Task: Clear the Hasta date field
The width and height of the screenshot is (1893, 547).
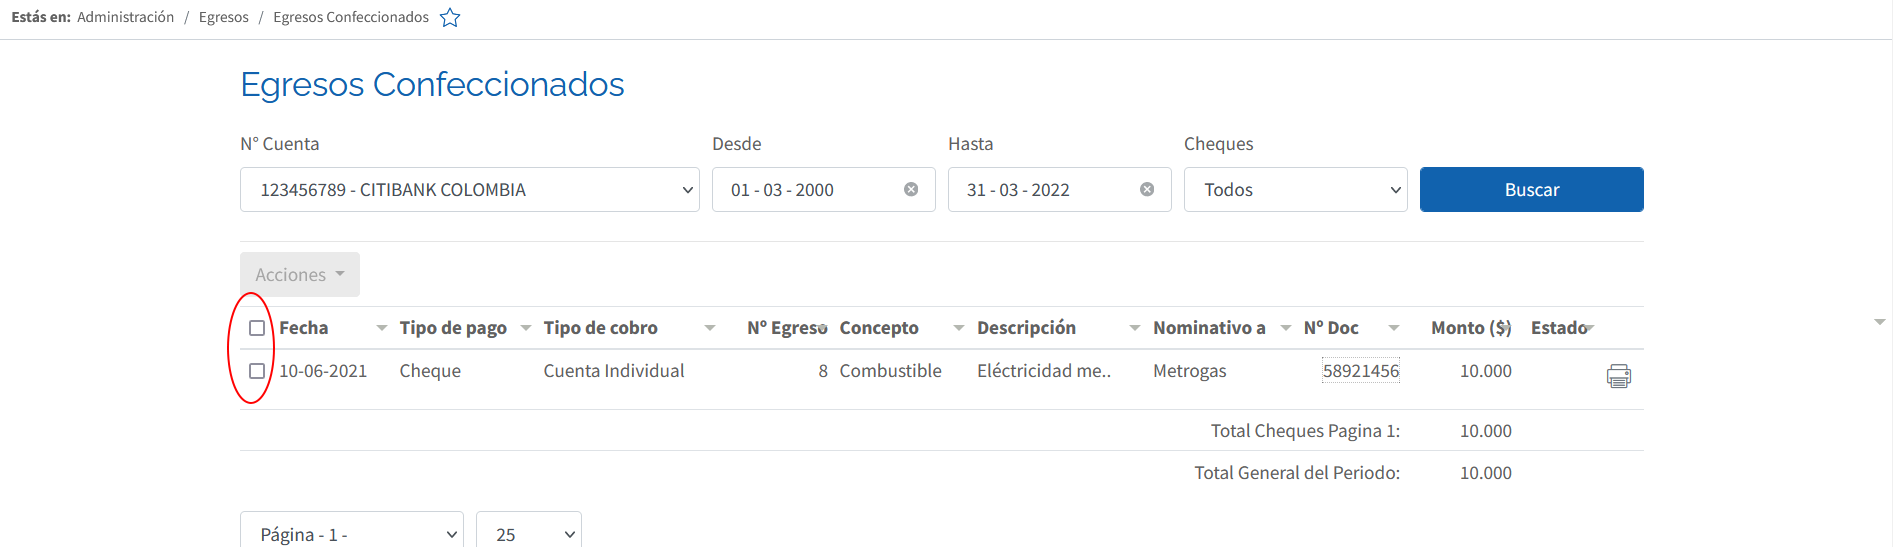Action: [1147, 189]
